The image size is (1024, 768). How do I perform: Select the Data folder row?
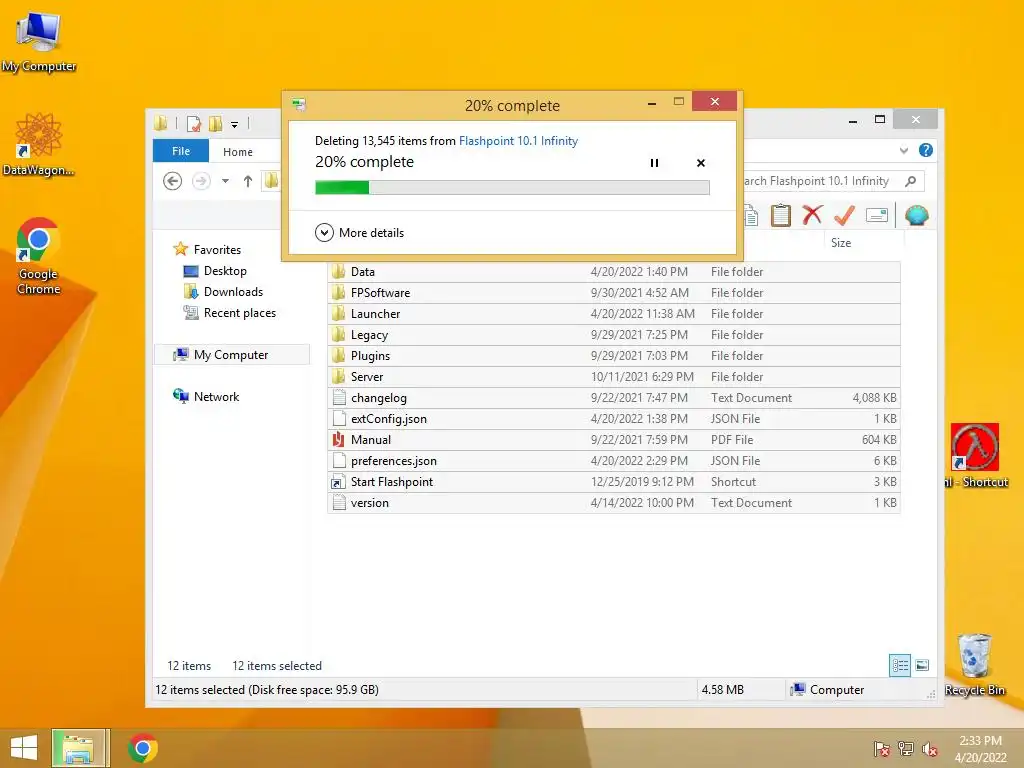613,272
